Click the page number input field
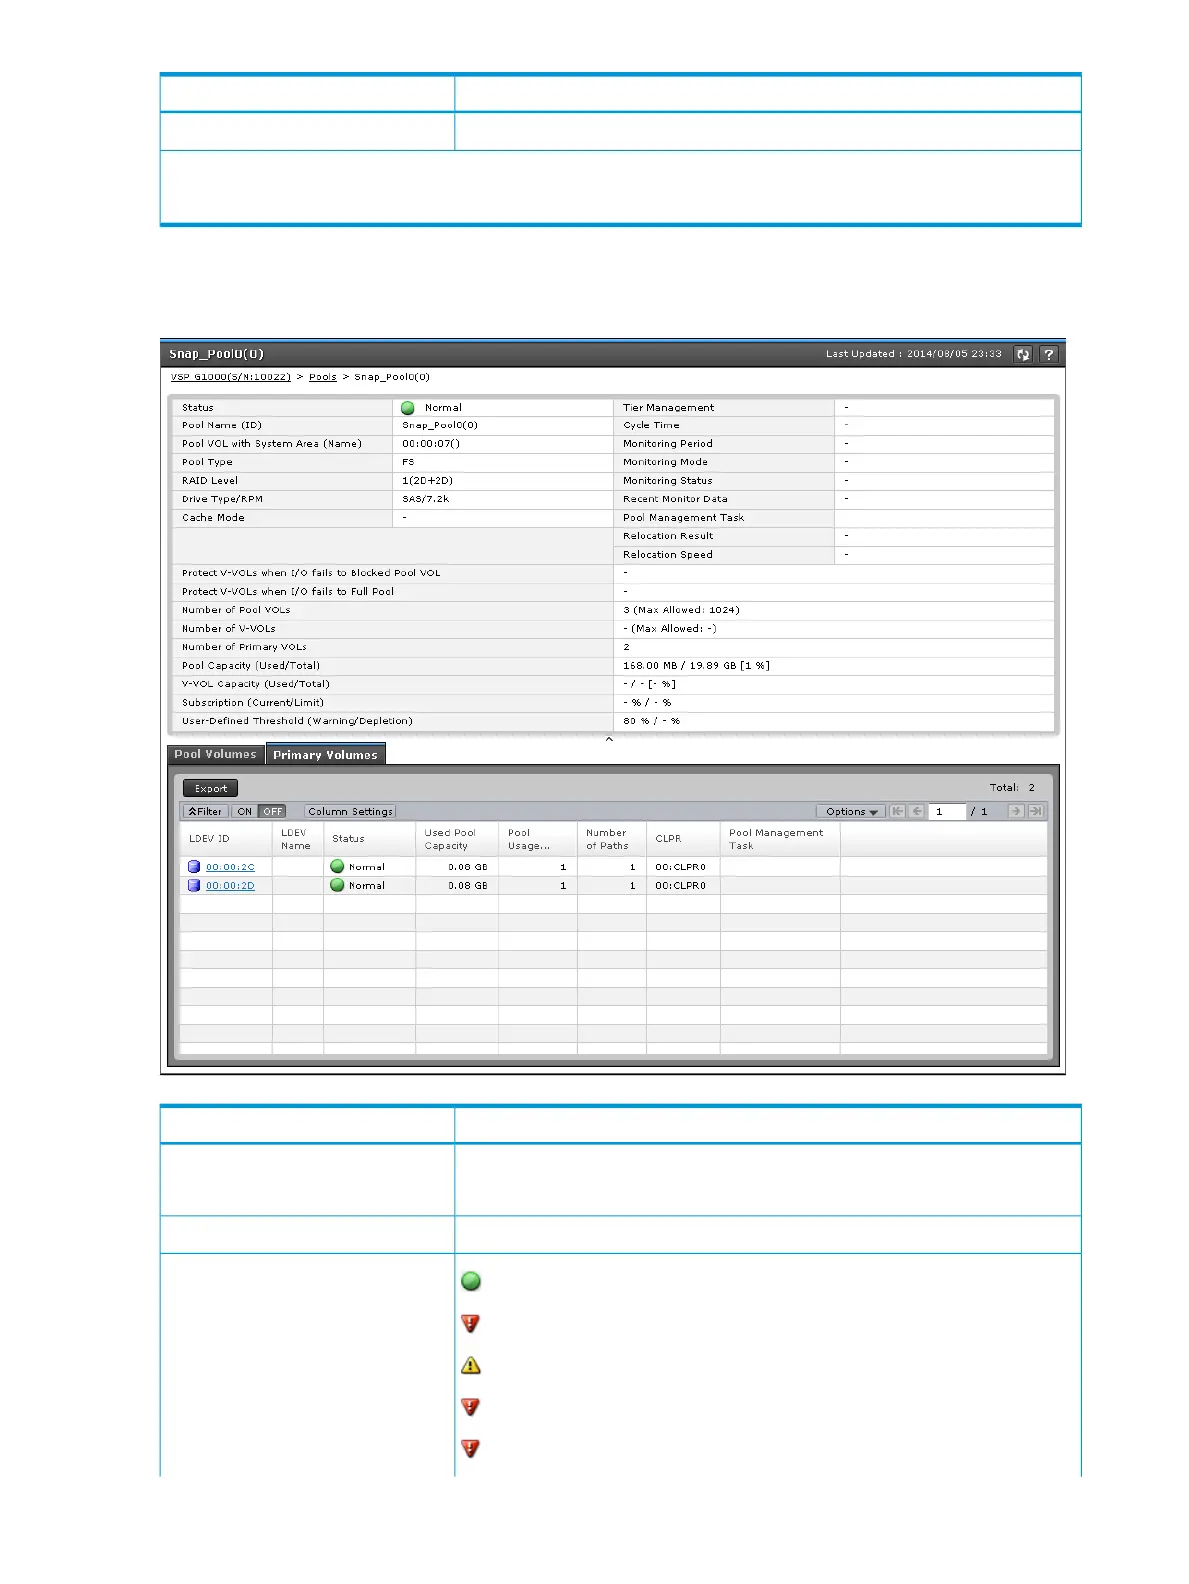Image resolution: width=1189 pixels, height=1584 pixels. pyautogui.click(x=947, y=811)
